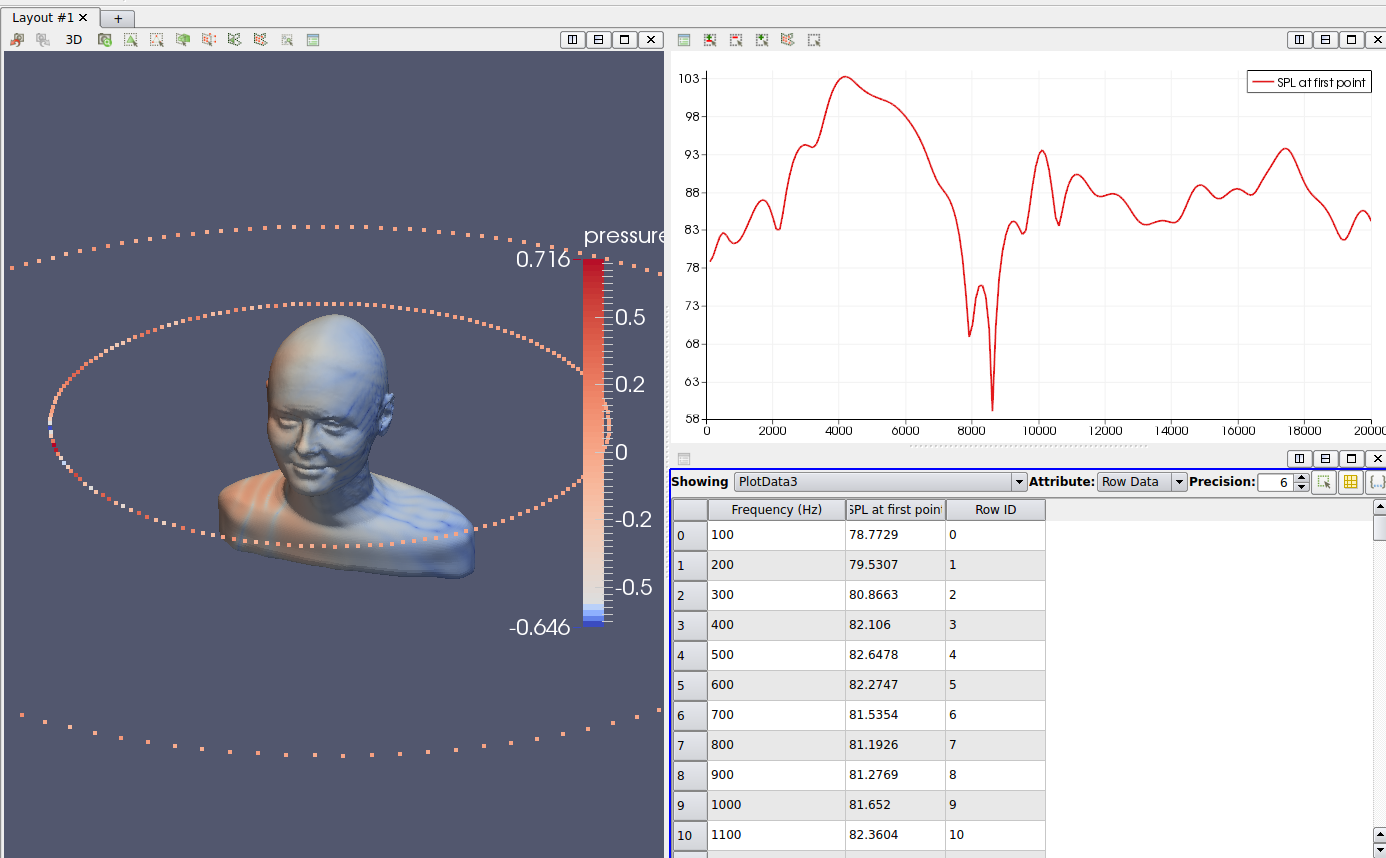Activate the Interactive Select Cells tool in render view
This screenshot has height=858, width=1386.
coord(287,40)
